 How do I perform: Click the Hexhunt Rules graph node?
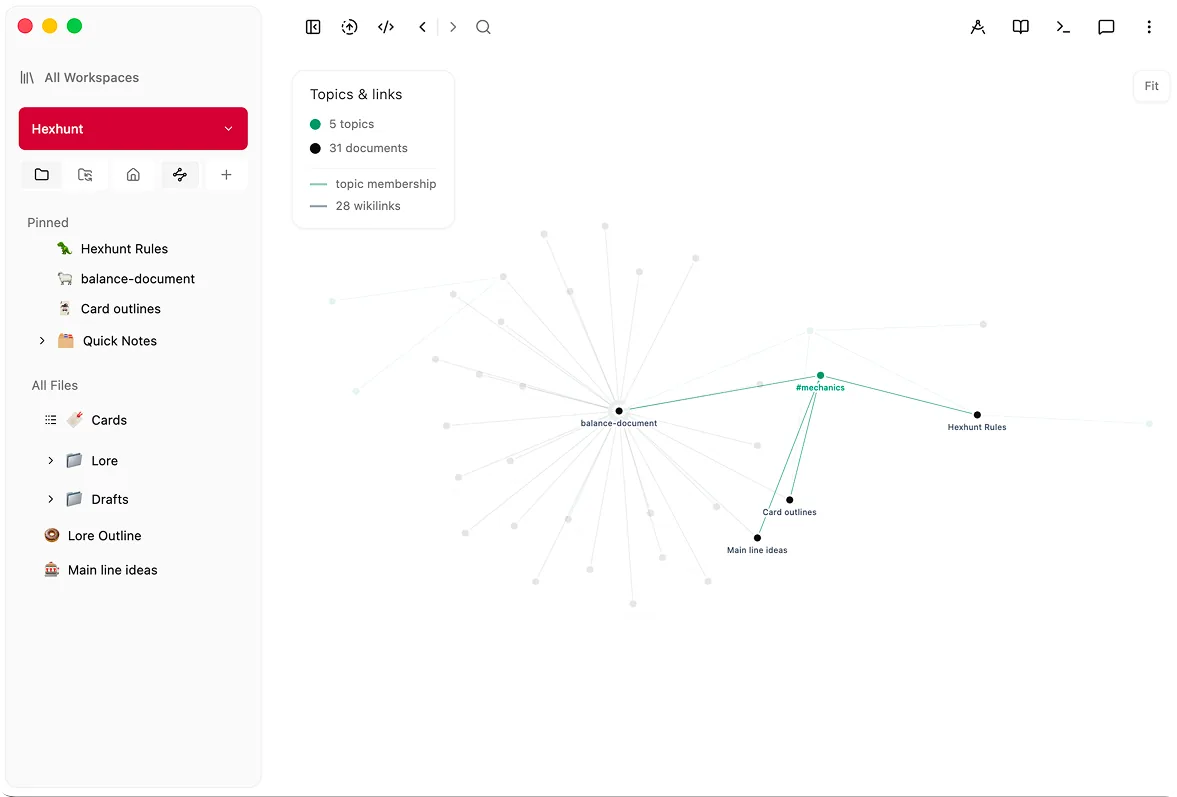[x=977, y=414]
